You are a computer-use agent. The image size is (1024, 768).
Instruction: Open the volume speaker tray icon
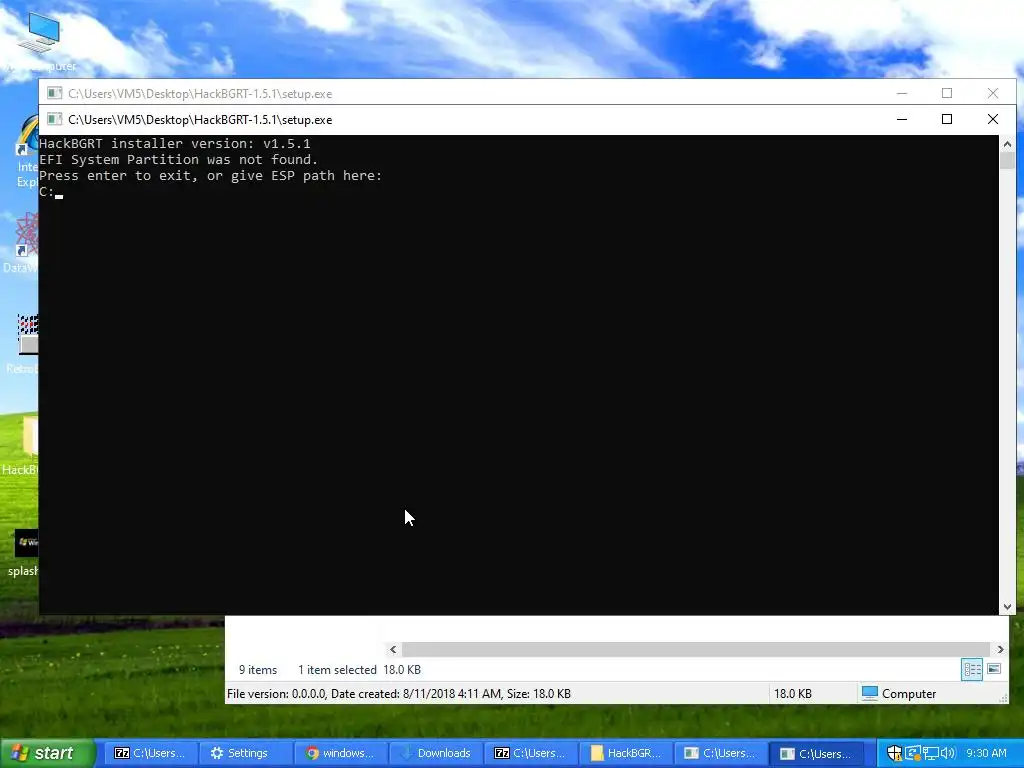point(947,753)
